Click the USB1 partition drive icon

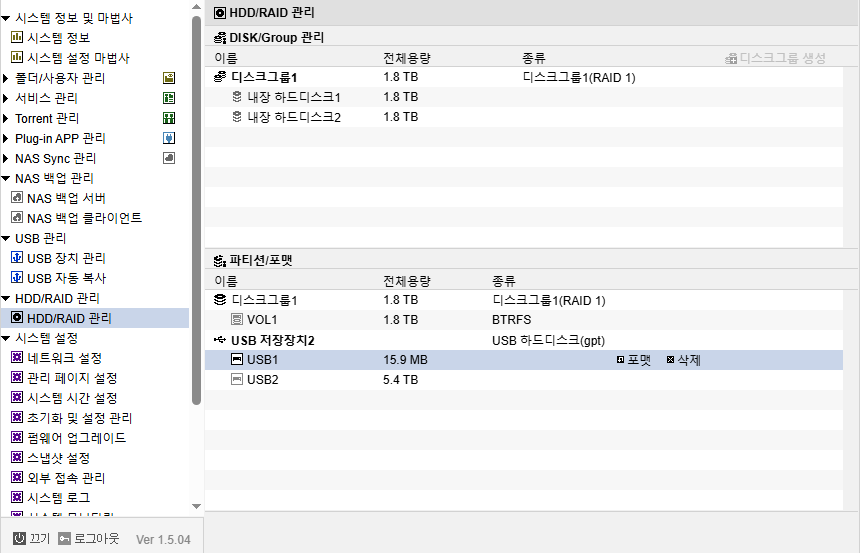(x=237, y=360)
